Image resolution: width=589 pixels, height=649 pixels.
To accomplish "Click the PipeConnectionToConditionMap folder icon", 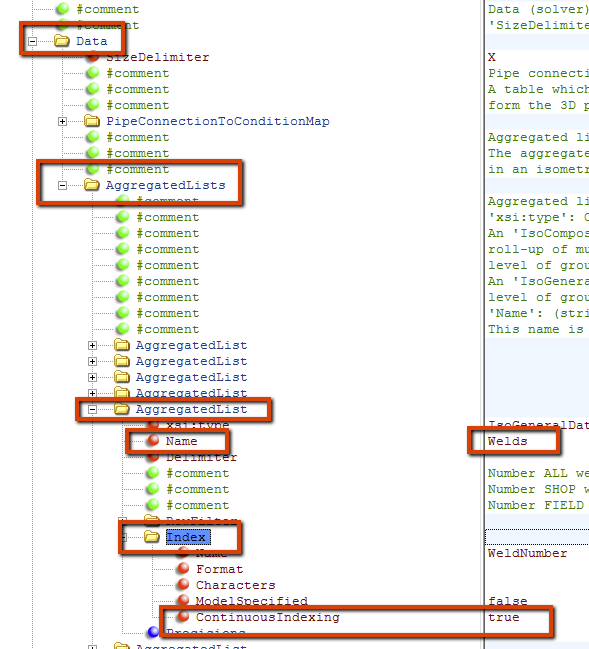I will tap(92, 121).
